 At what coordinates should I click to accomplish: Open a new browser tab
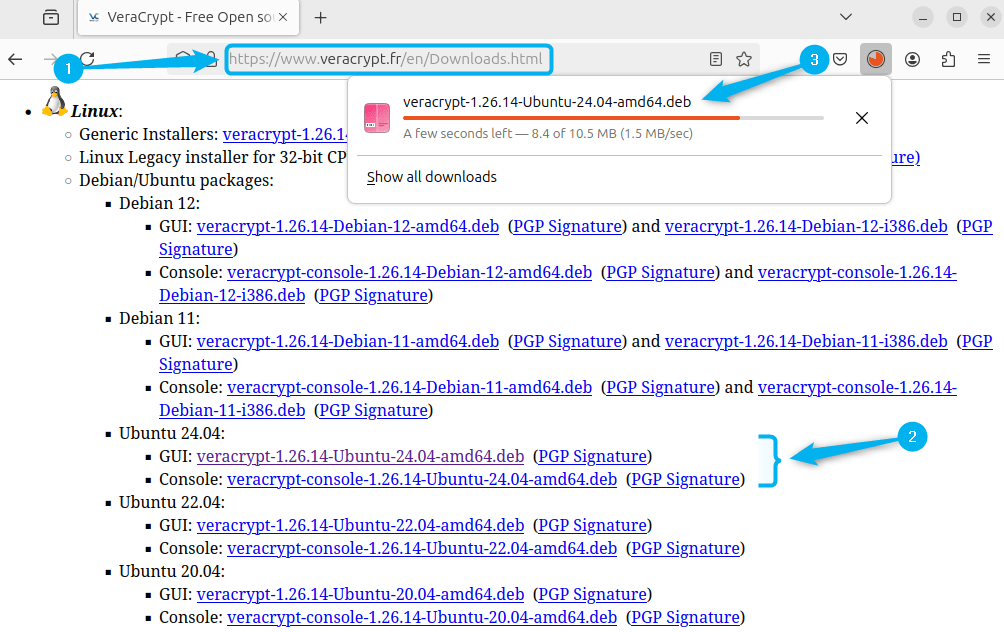click(319, 17)
